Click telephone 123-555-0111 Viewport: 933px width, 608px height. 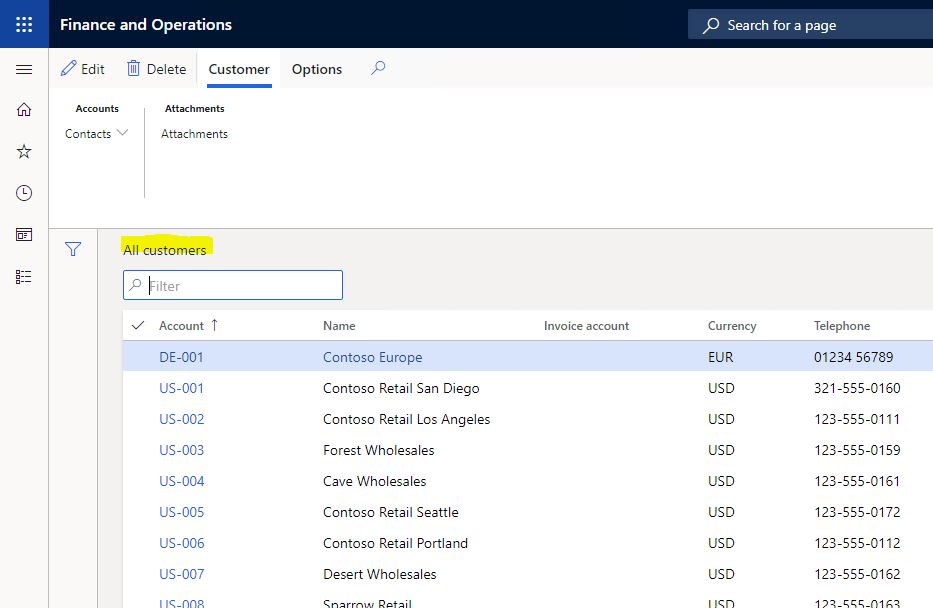coord(857,419)
